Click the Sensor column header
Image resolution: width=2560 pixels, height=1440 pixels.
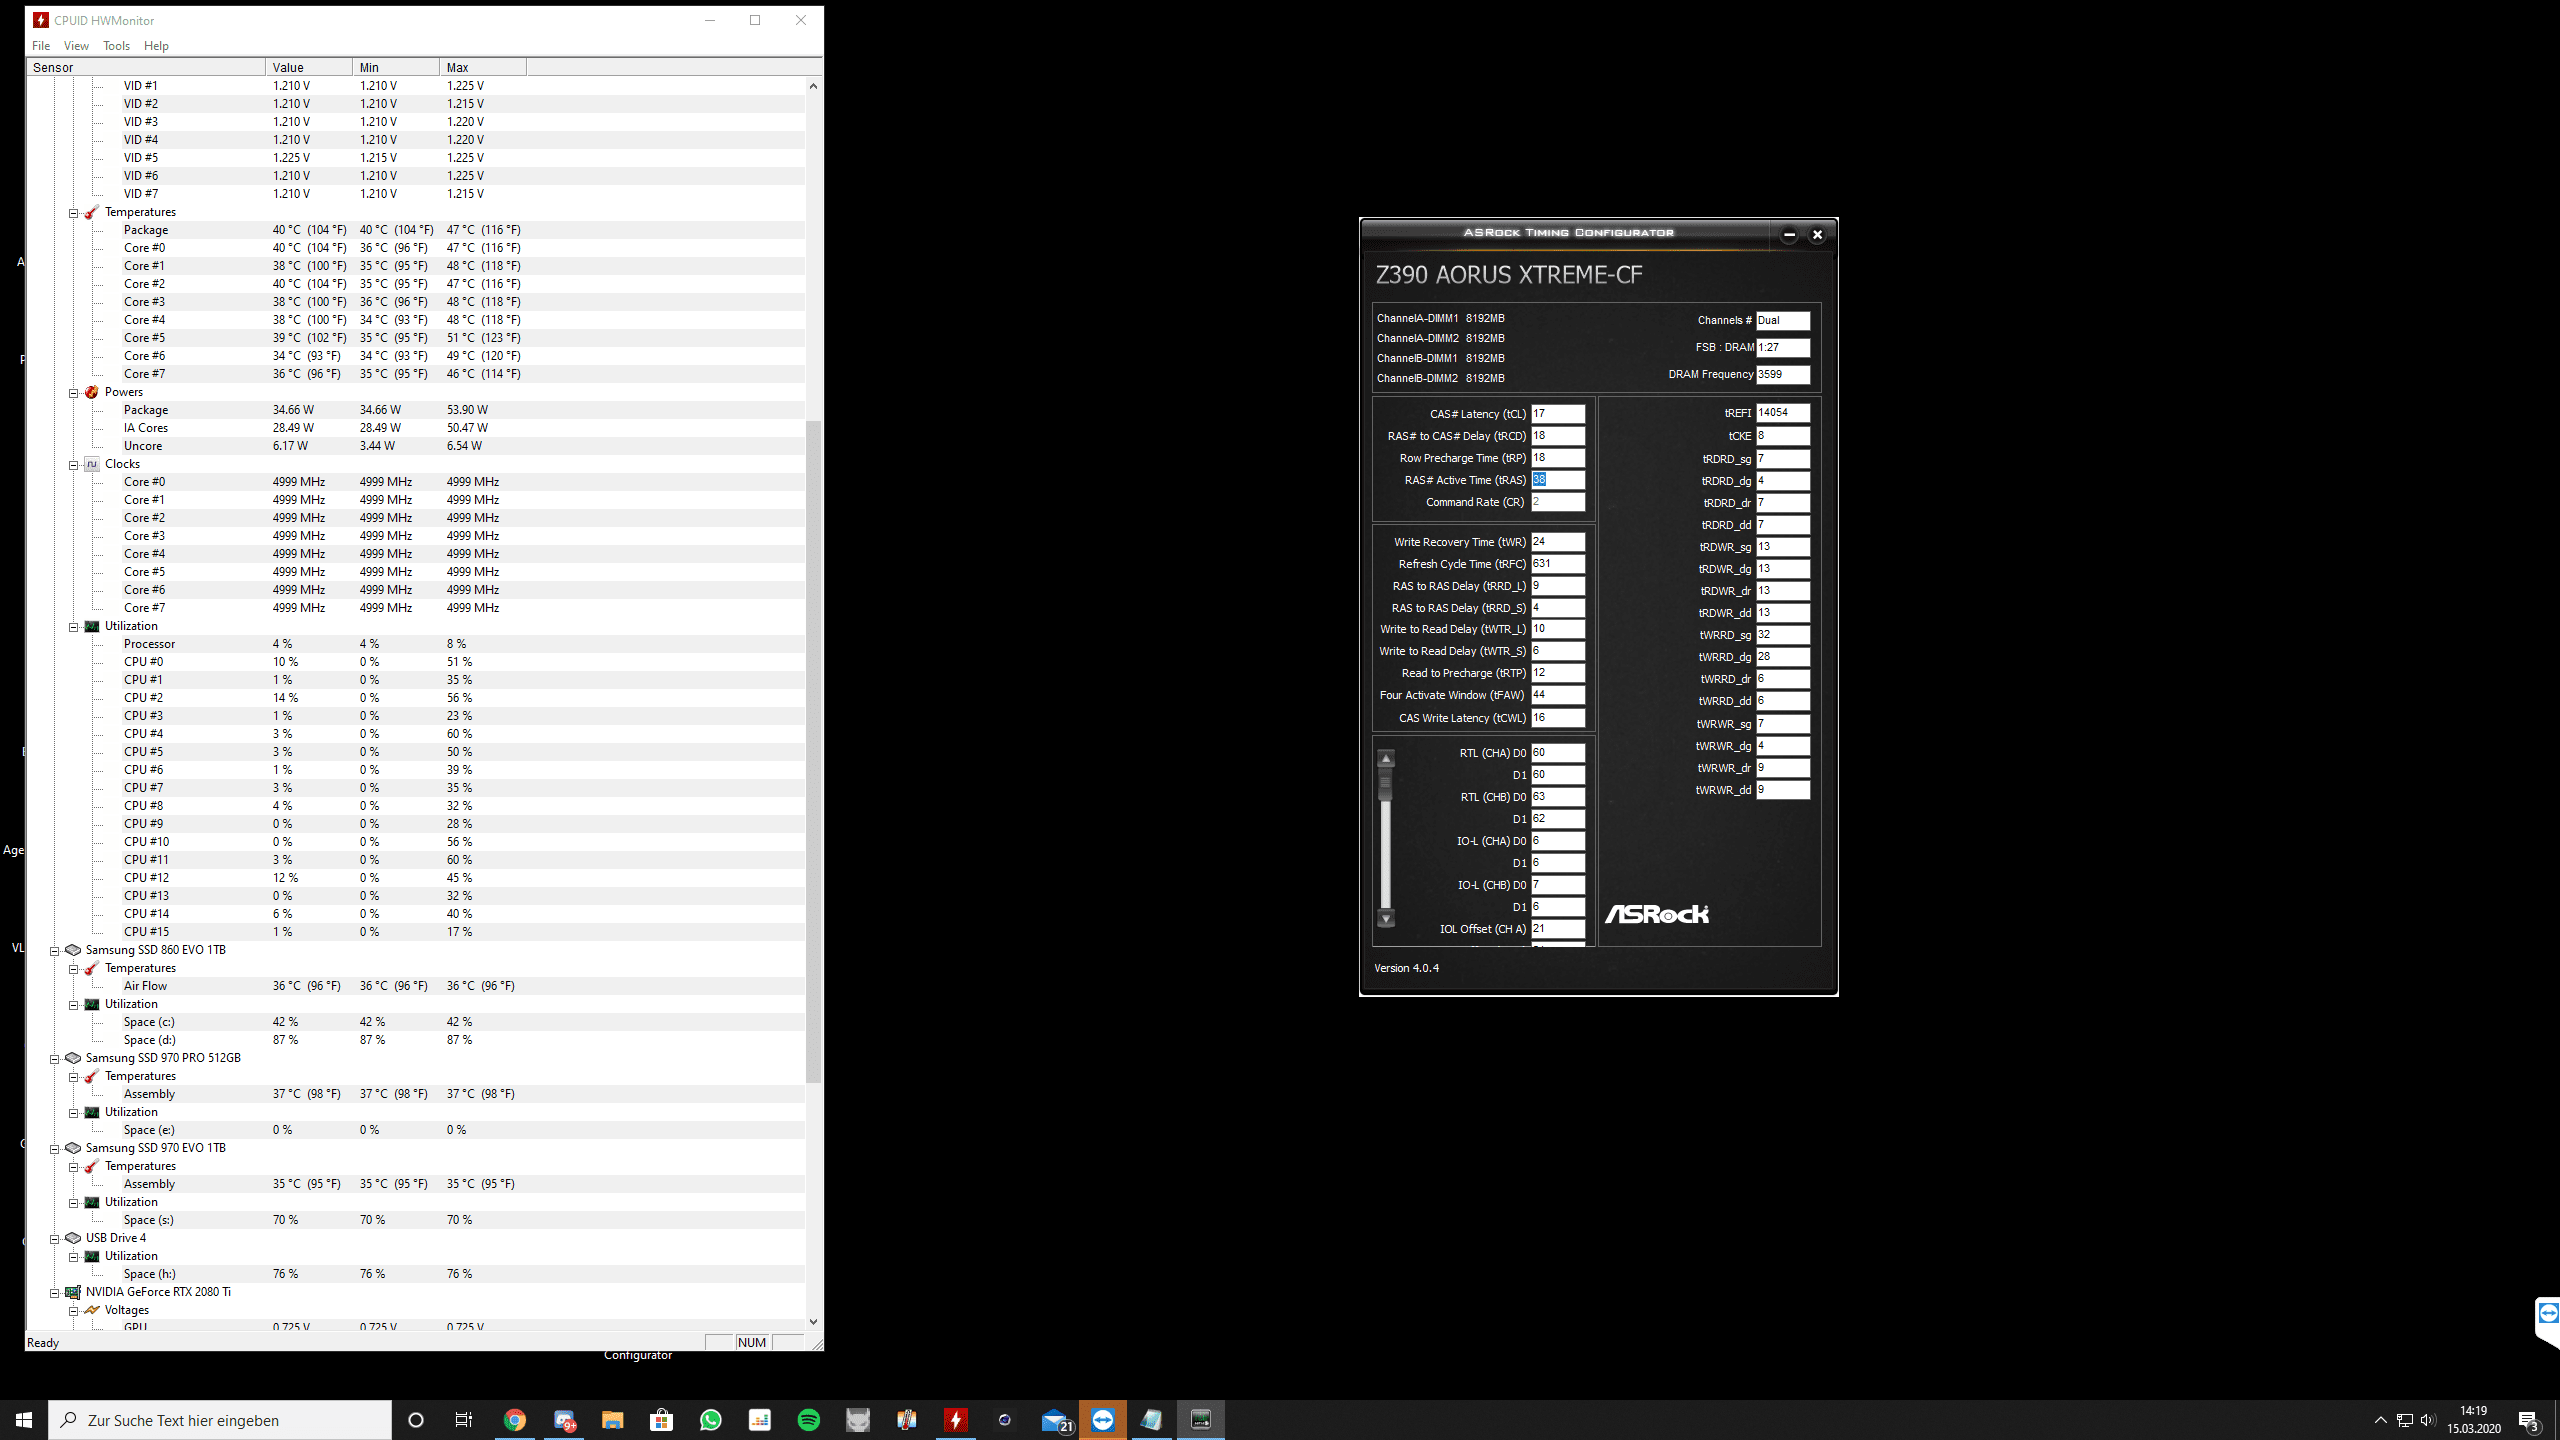pos(146,67)
